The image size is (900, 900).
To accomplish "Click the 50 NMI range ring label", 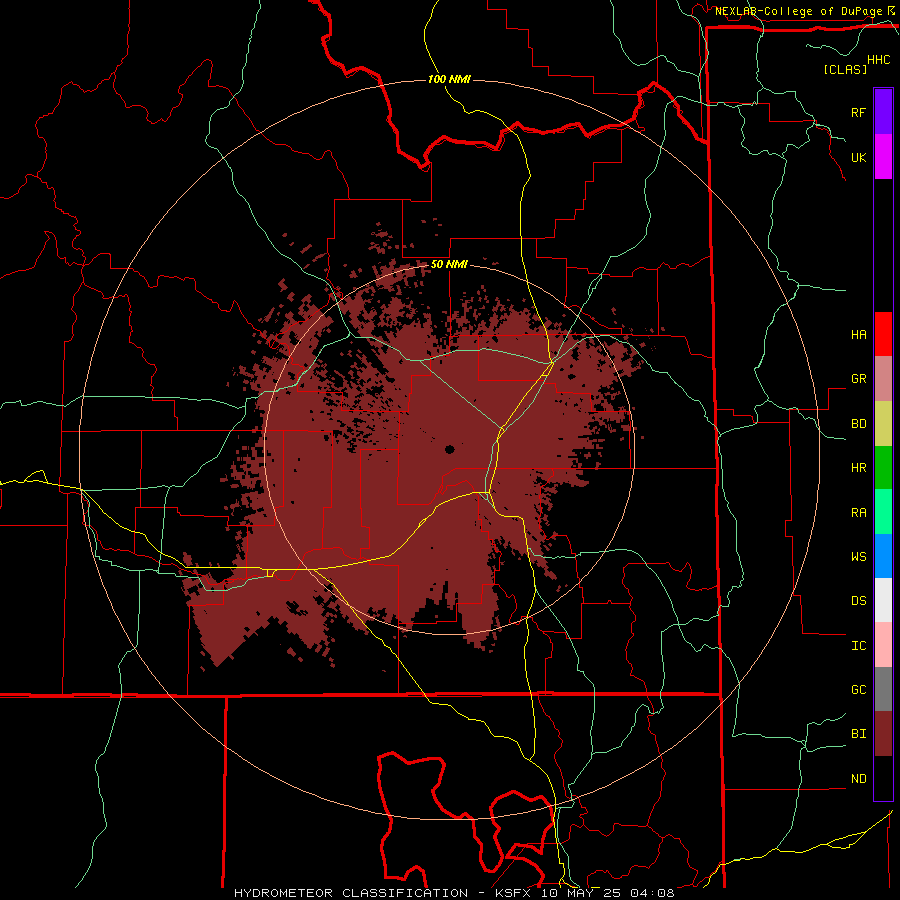I will point(449,264).
